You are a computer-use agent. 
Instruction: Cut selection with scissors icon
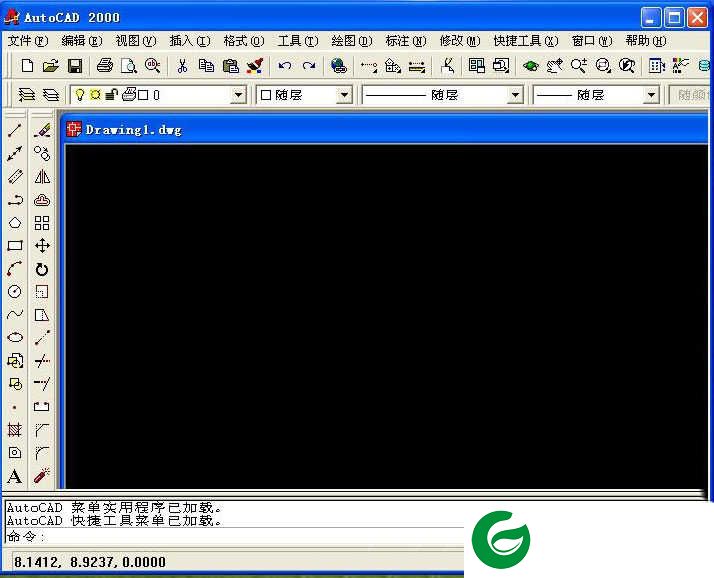182,66
